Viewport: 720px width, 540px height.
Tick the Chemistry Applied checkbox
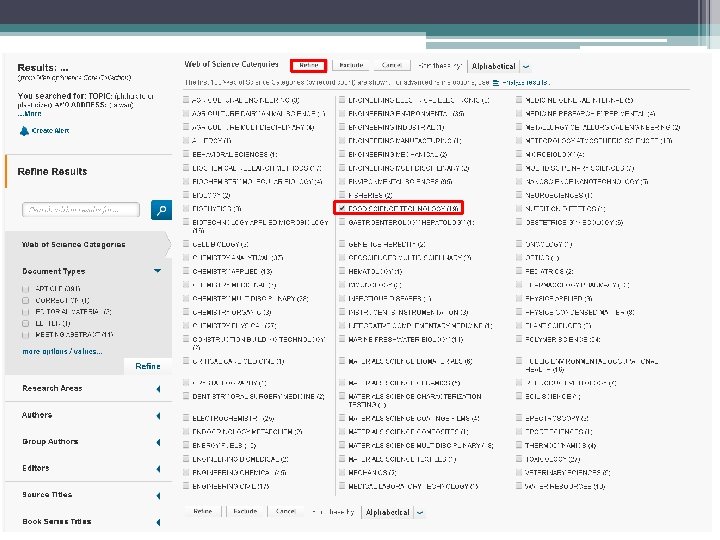pyautogui.click(x=186, y=271)
